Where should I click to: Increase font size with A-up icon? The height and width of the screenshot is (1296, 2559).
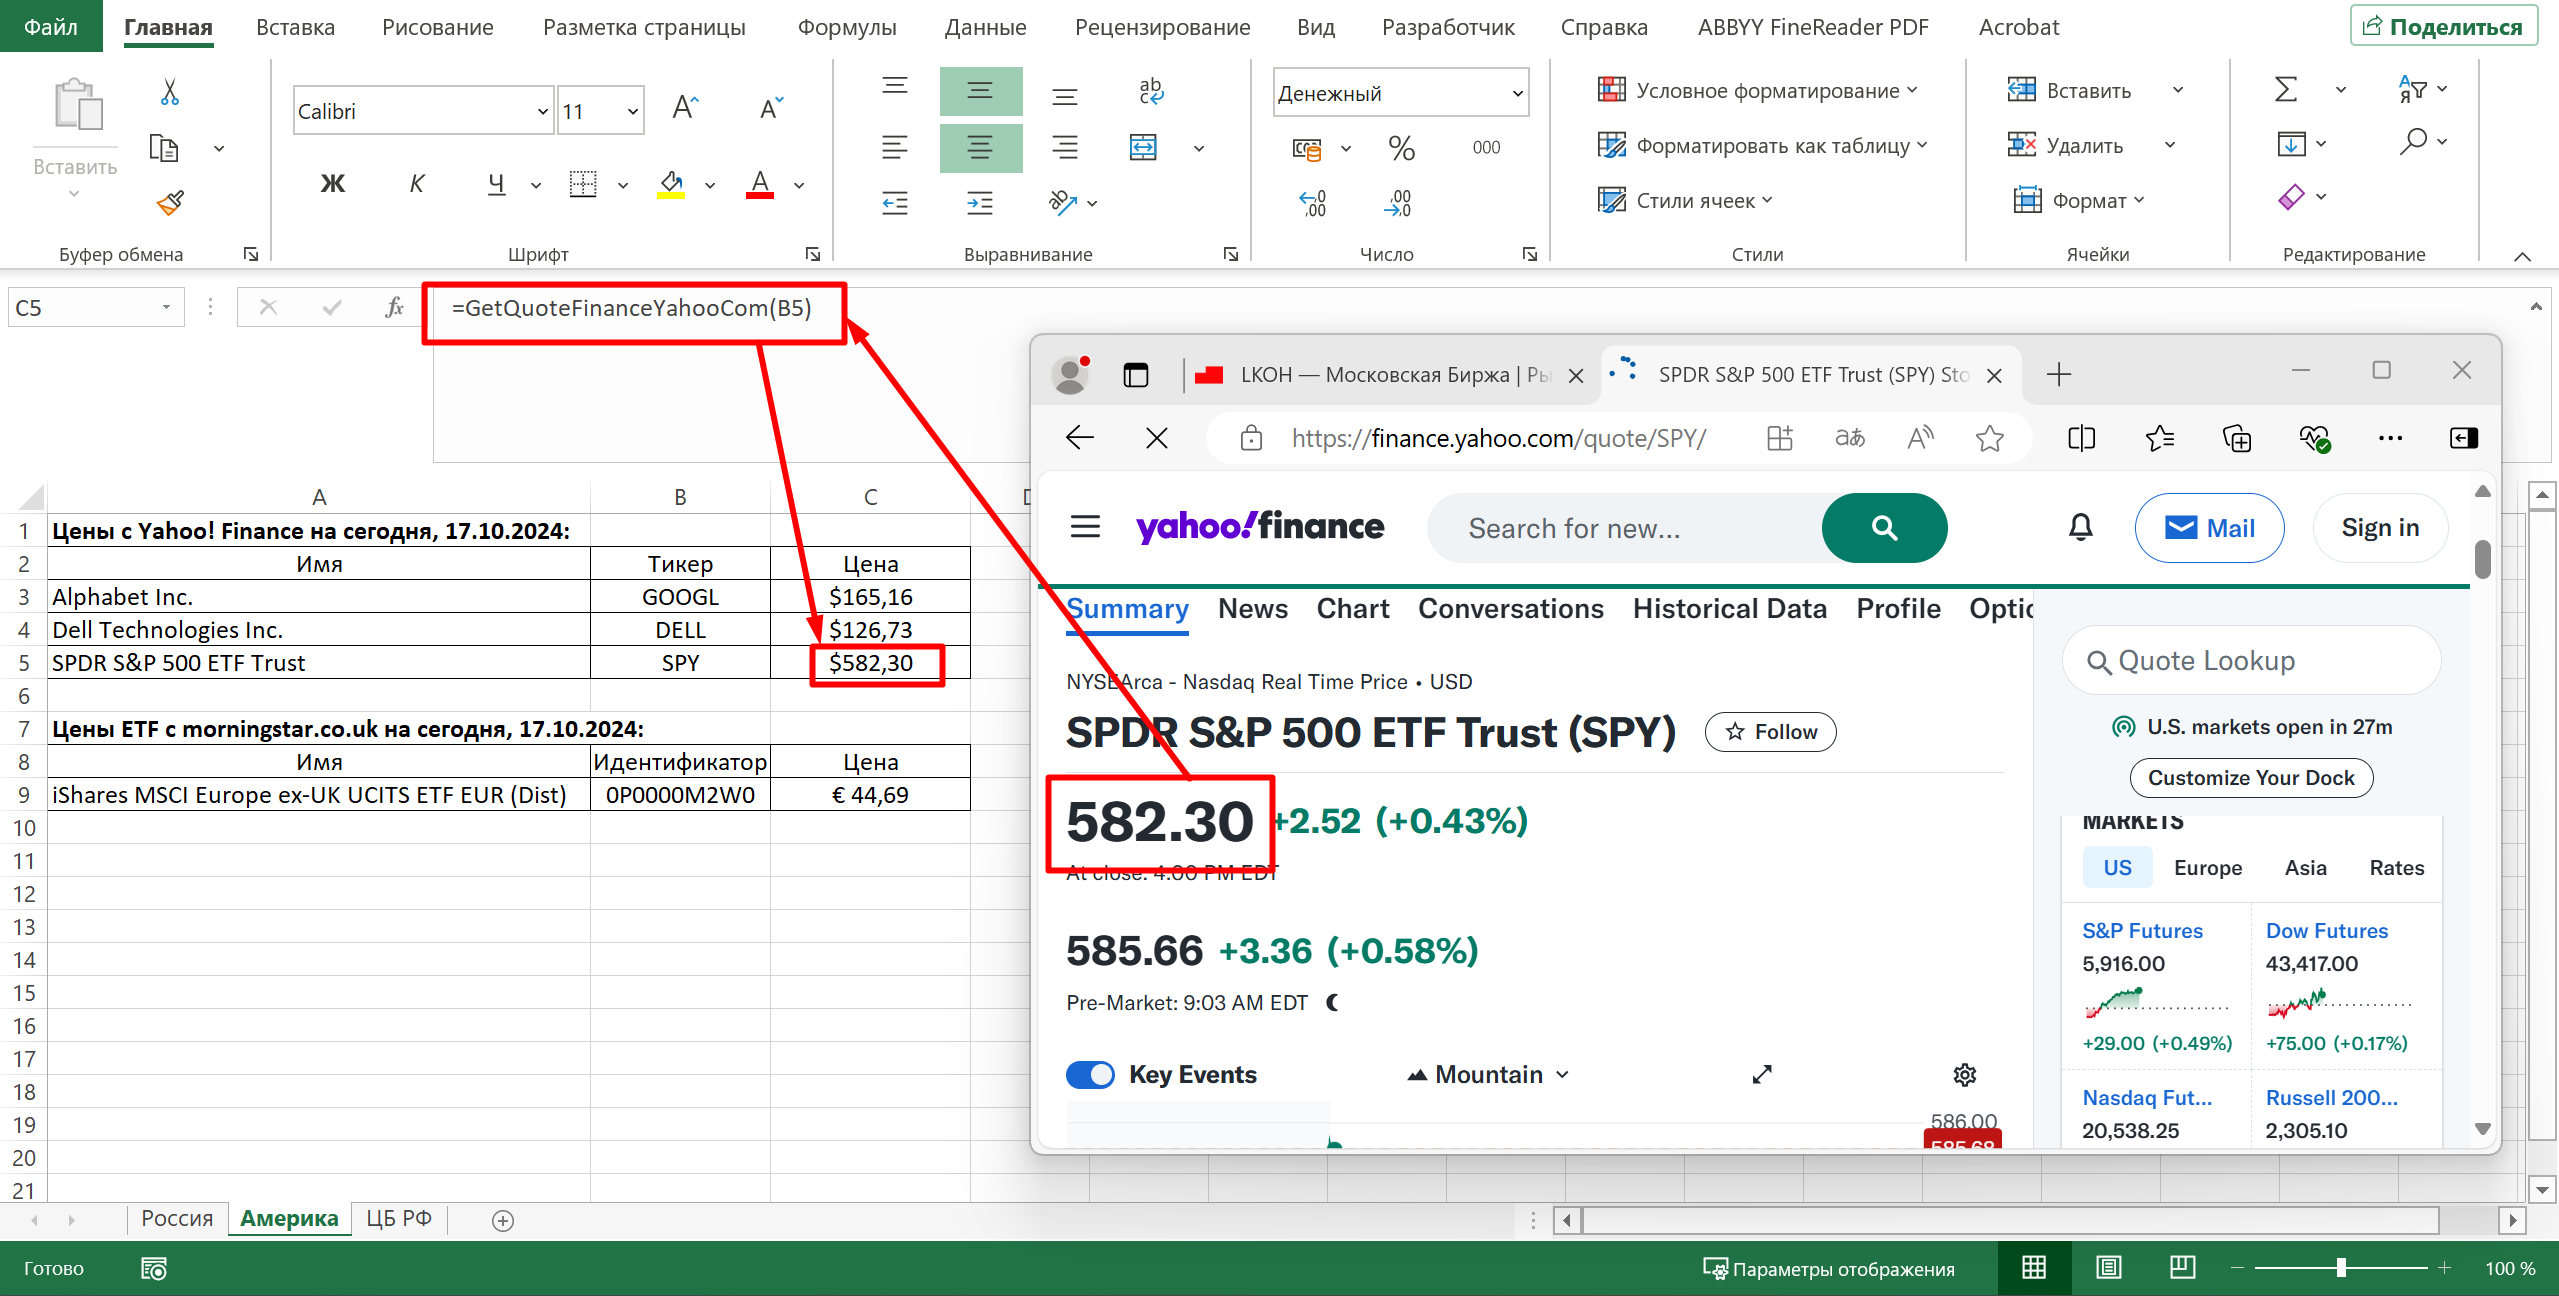tap(686, 106)
